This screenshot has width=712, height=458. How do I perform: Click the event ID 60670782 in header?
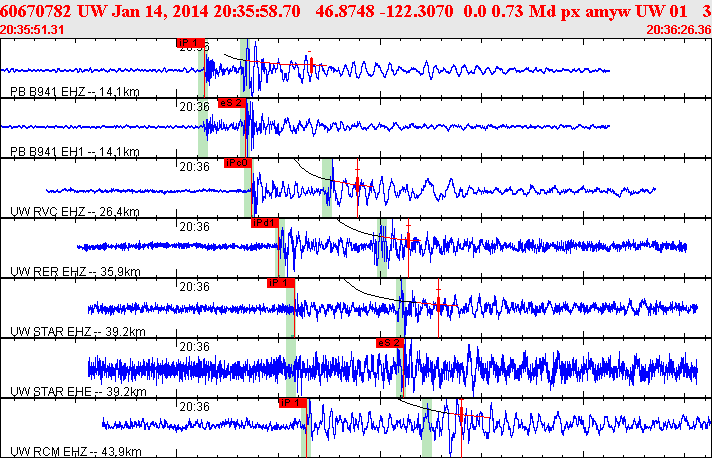tap(36, 11)
